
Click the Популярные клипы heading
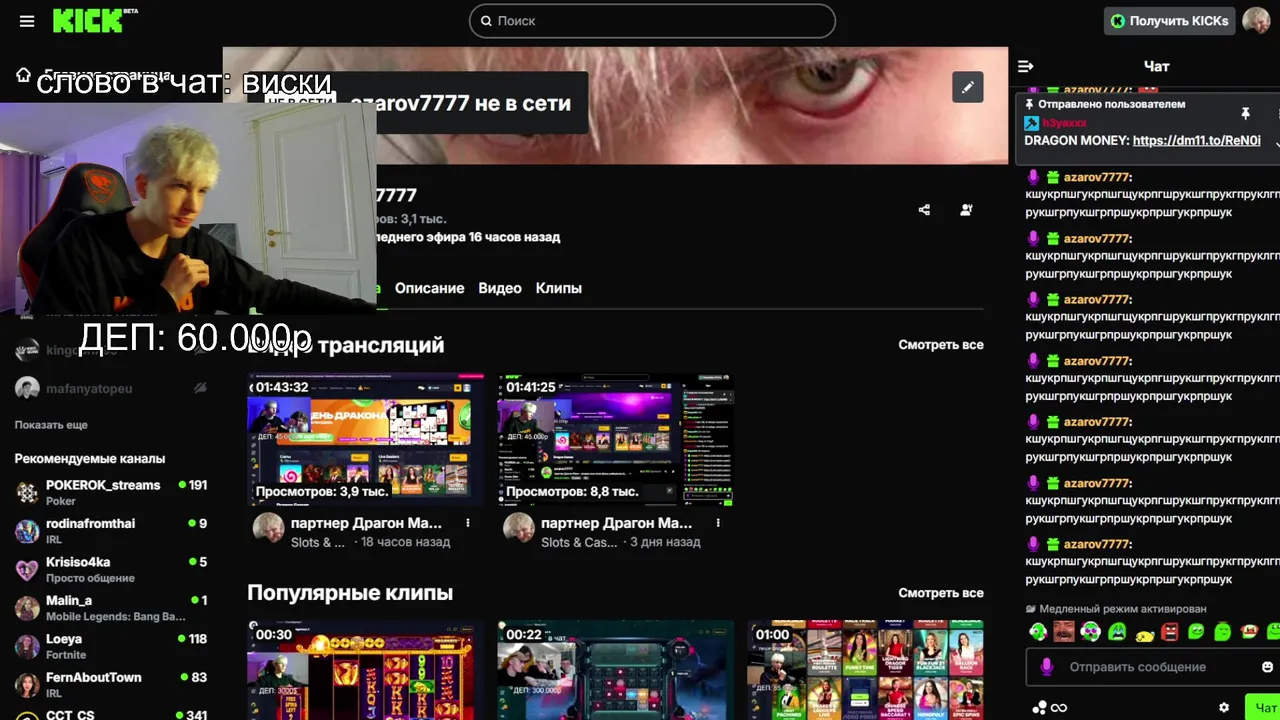pyautogui.click(x=350, y=593)
